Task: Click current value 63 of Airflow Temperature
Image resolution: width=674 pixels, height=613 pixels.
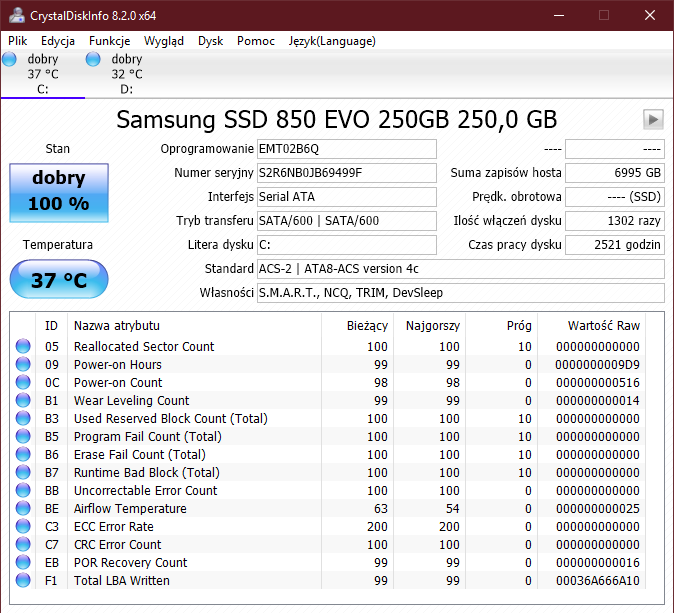Action: click(380, 509)
